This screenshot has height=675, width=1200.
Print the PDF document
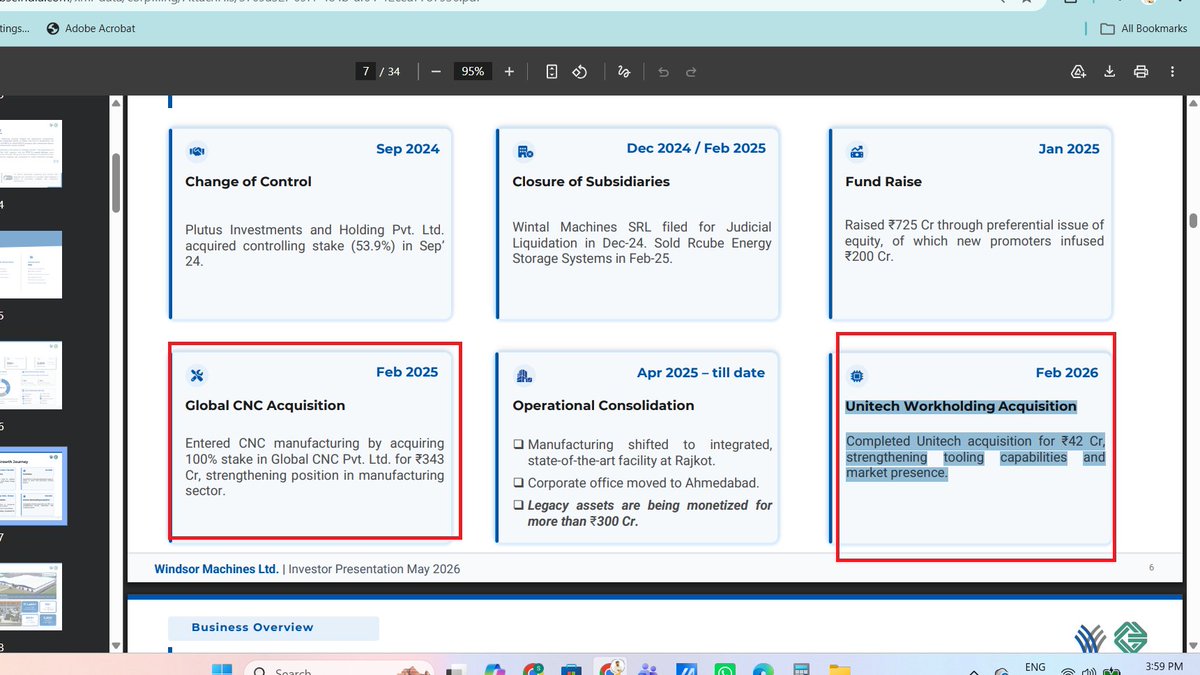[x=1141, y=72]
